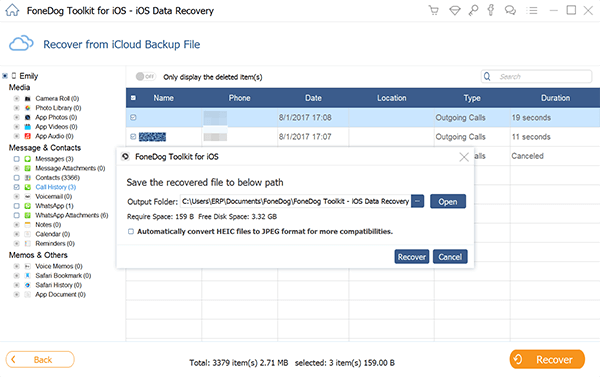Viewport: 600px width, 377px height.
Task: Click the Voice Memos icon
Action: click(28, 266)
